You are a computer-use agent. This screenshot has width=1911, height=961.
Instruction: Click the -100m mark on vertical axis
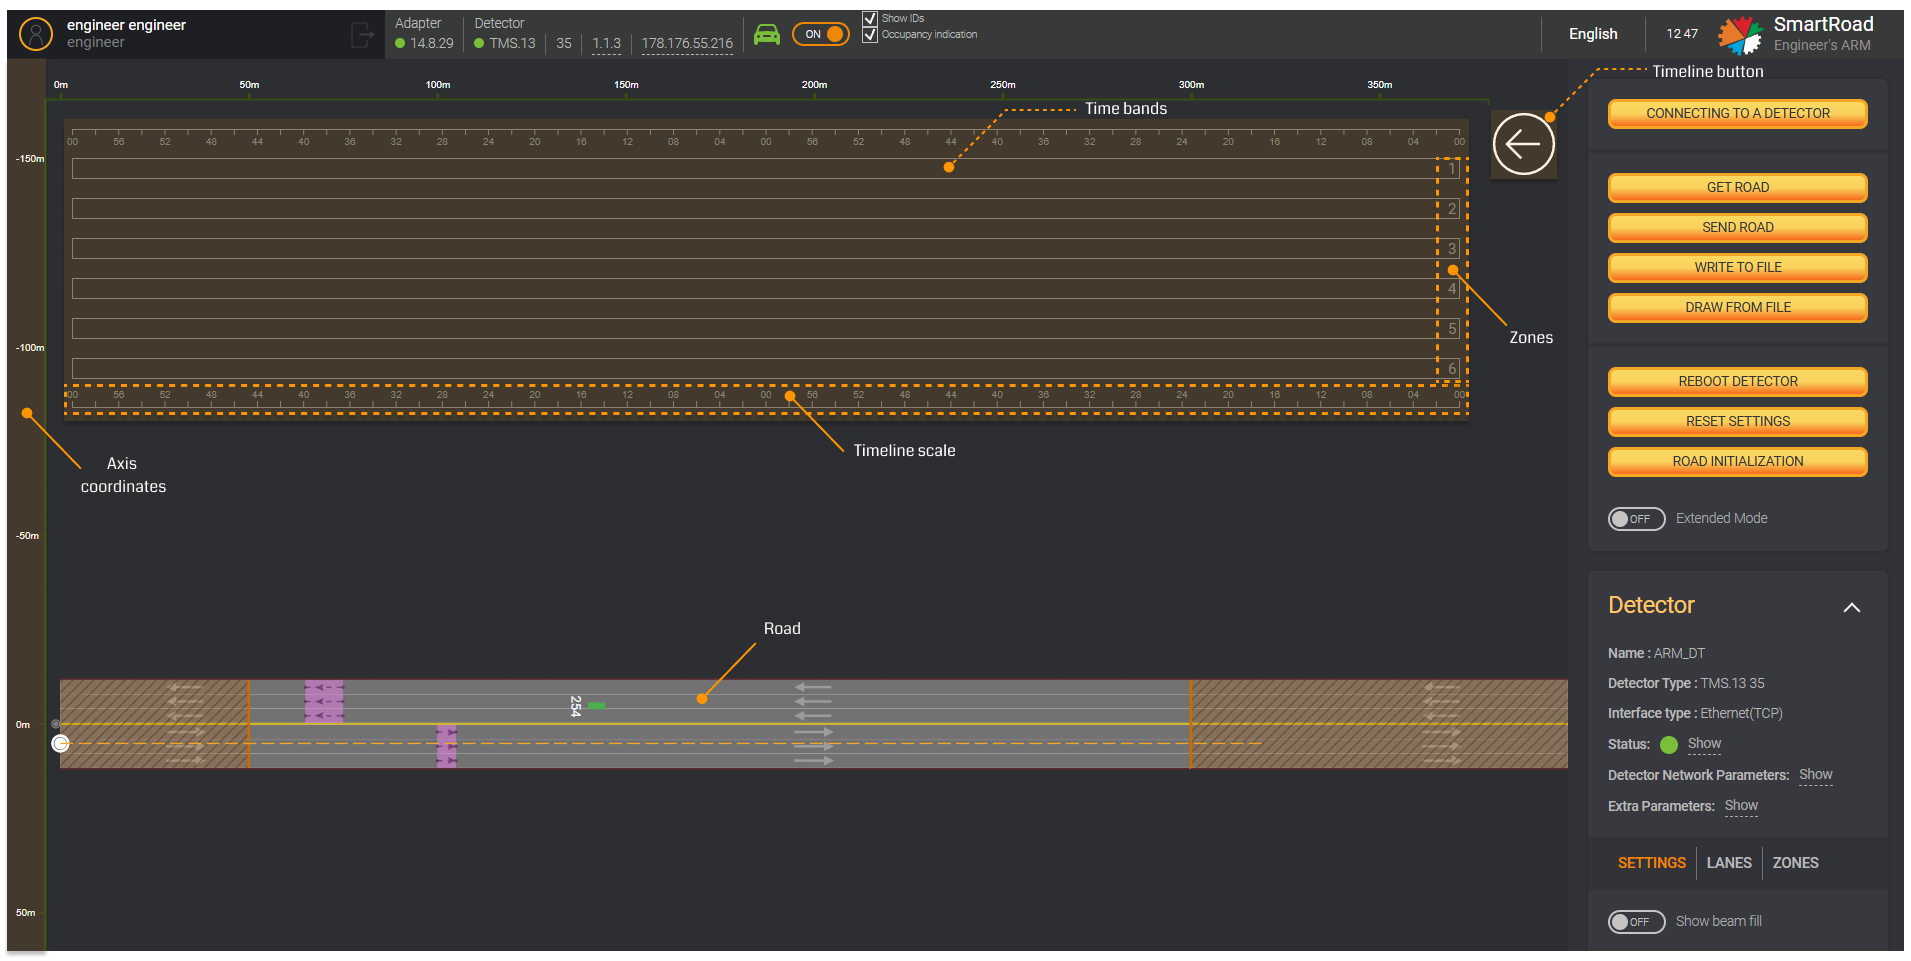30,348
